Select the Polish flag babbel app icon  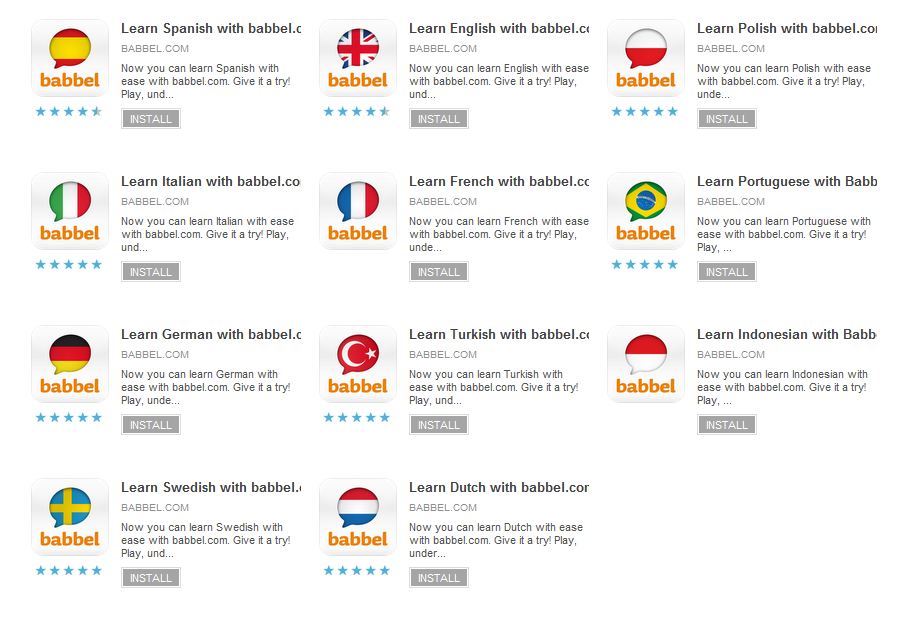click(645, 58)
